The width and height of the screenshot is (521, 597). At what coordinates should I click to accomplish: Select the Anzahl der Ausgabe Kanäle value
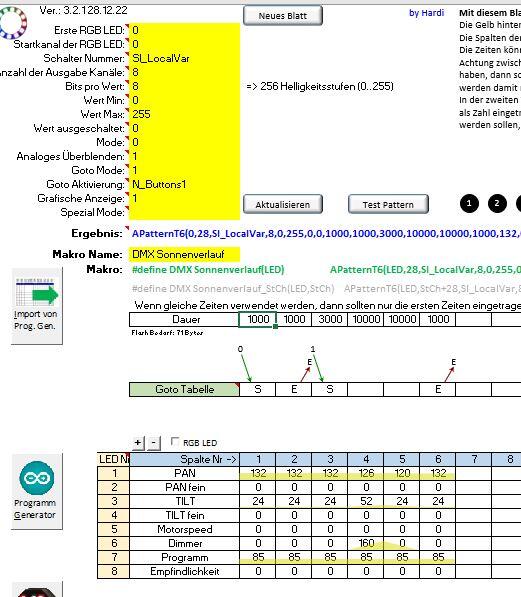coord(185,72)
